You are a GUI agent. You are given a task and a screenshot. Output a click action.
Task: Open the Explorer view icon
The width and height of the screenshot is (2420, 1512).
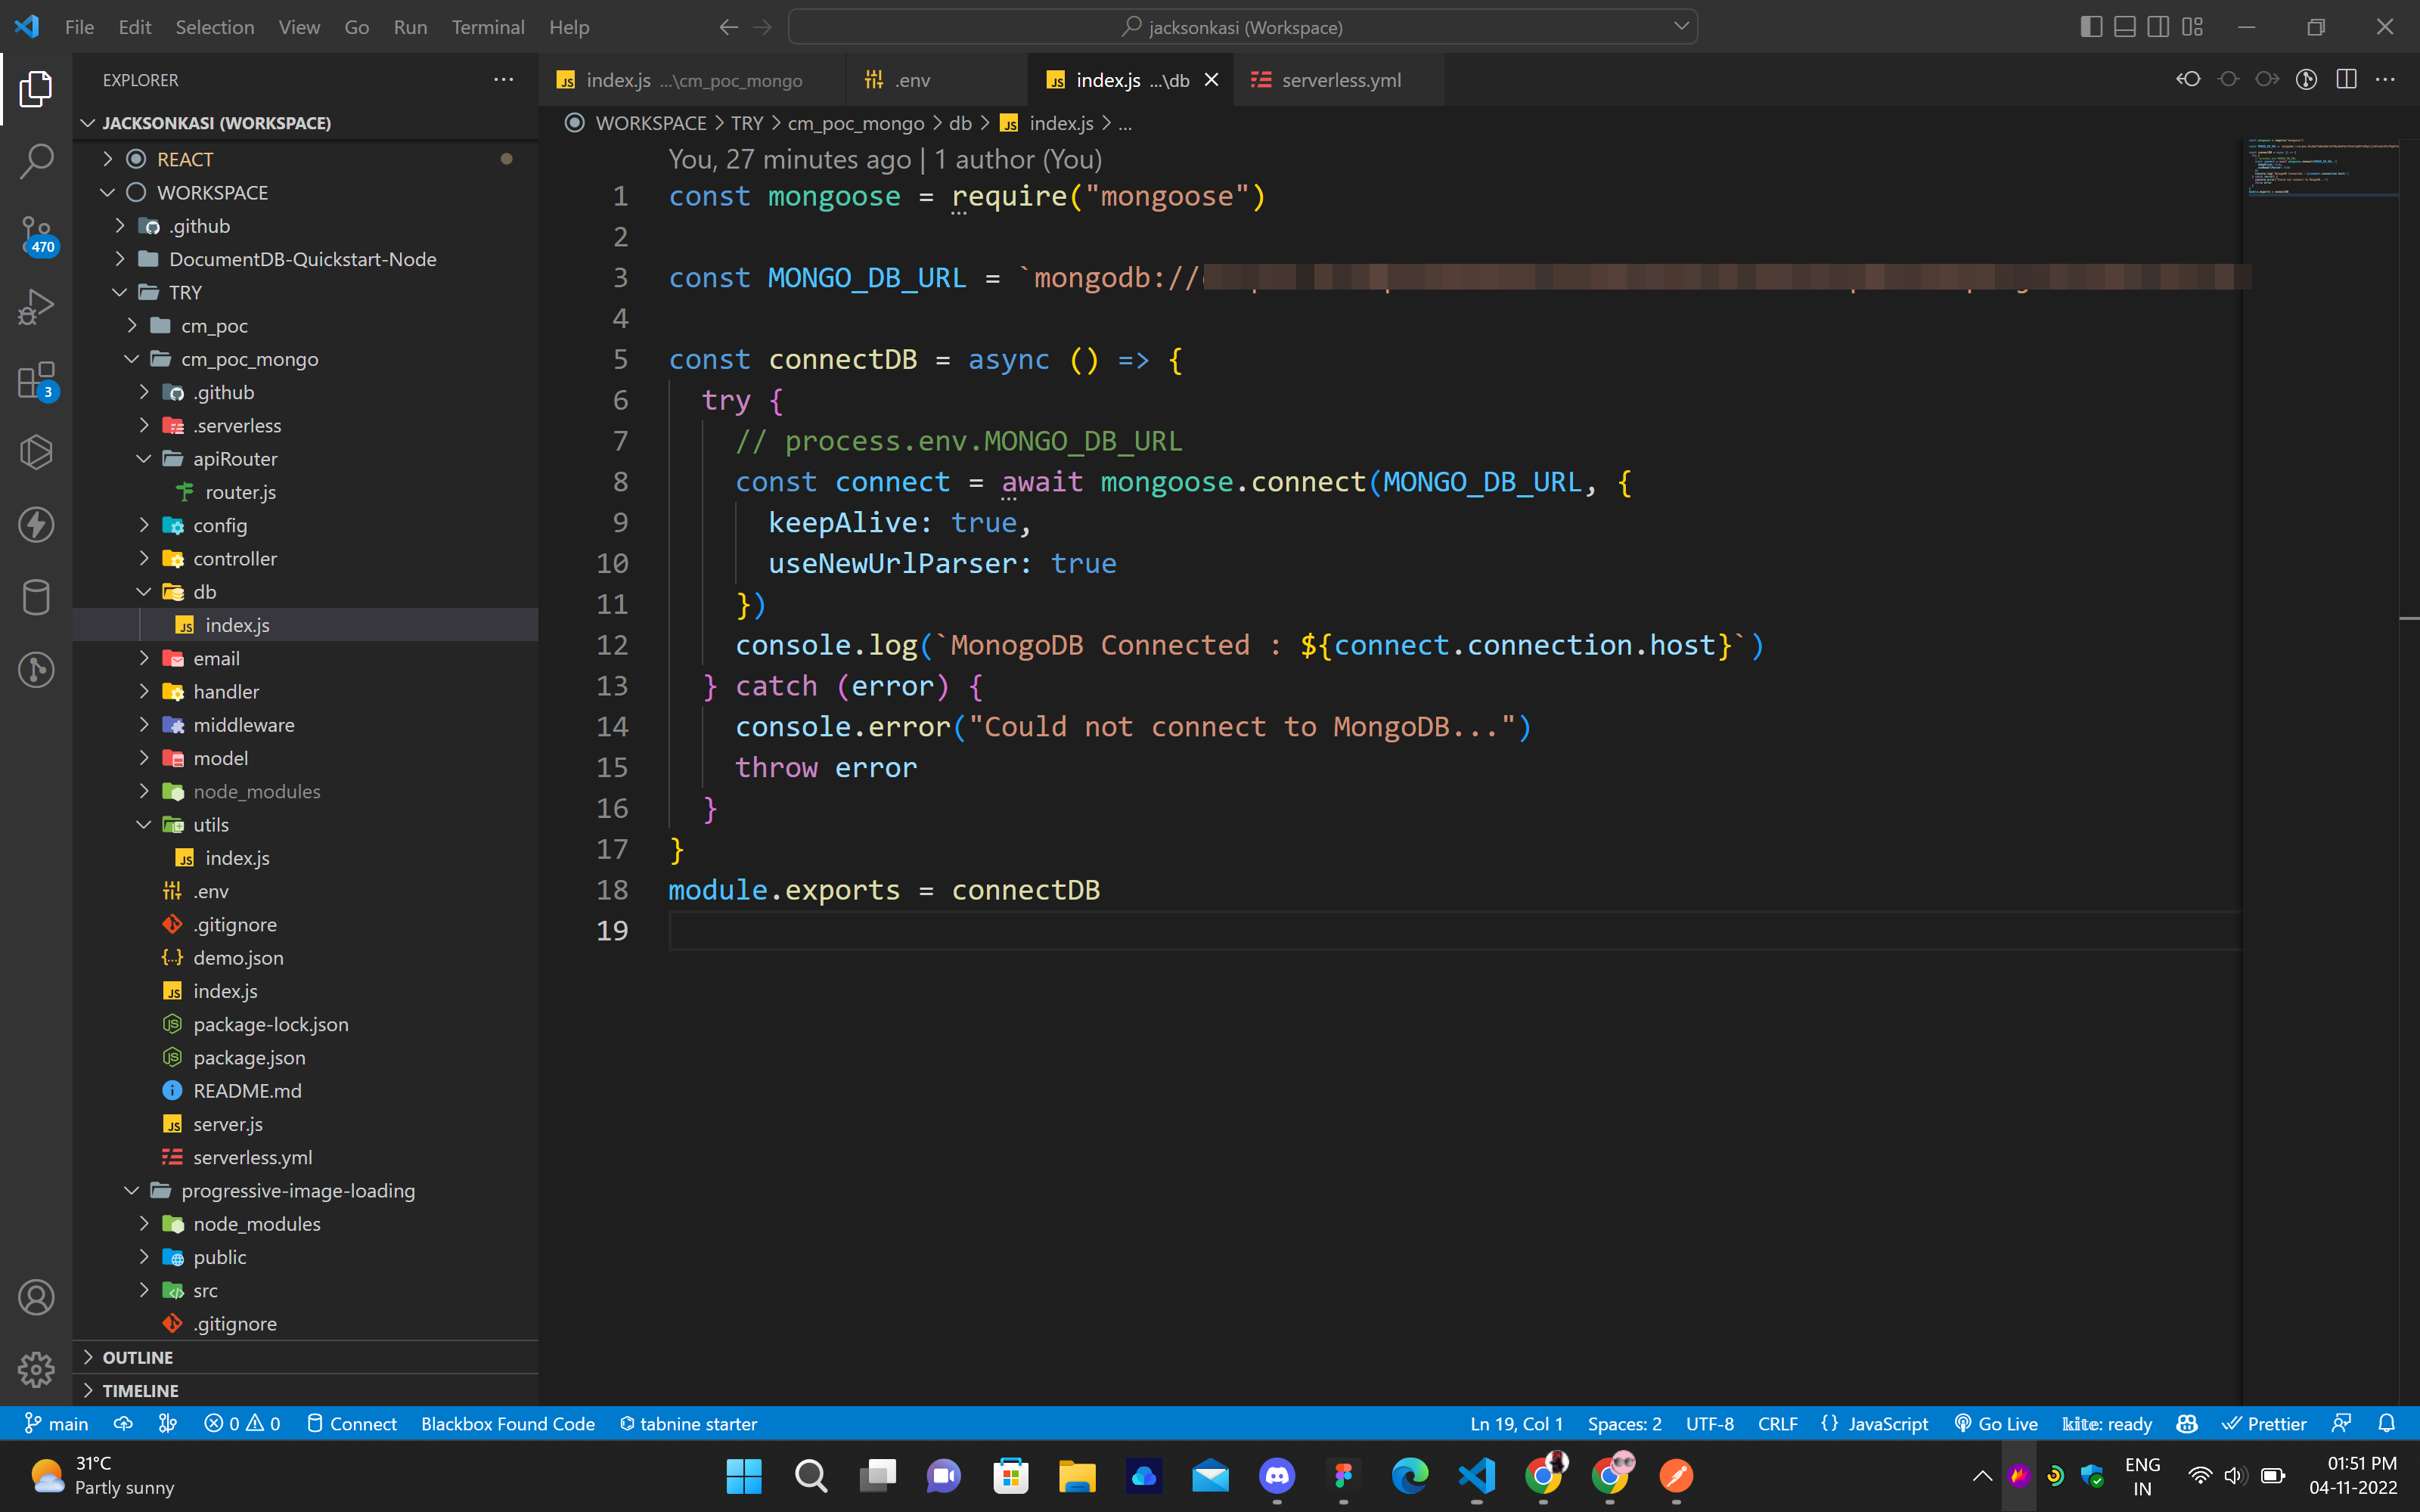pyautogui.click(x=36, y=89)
